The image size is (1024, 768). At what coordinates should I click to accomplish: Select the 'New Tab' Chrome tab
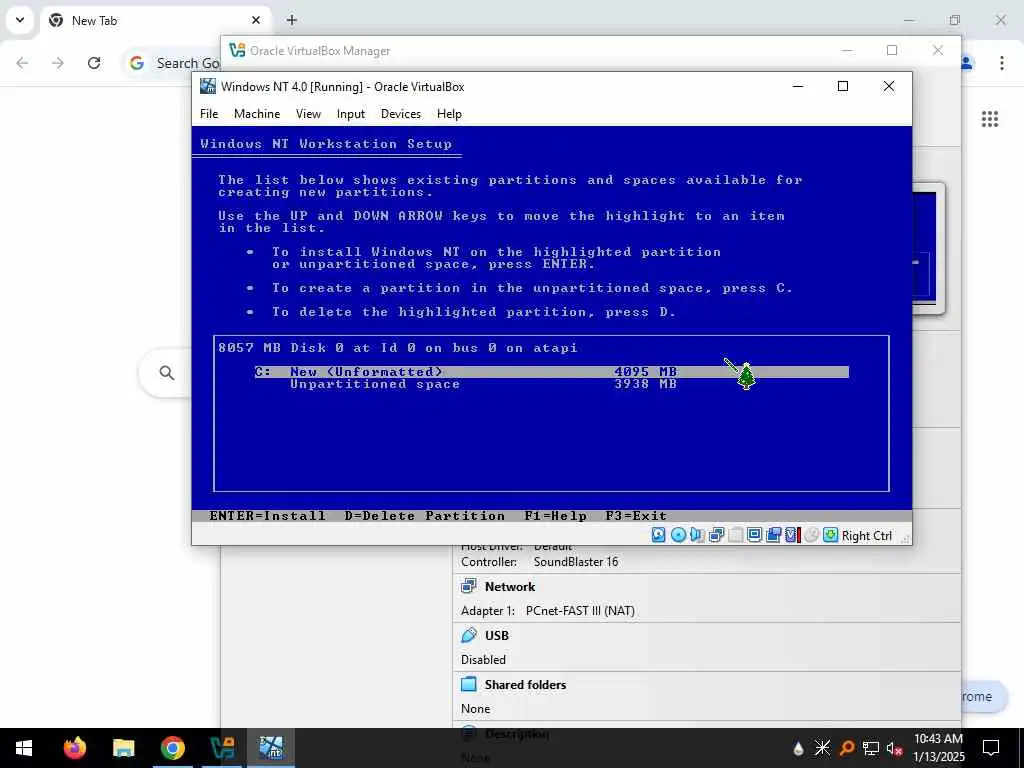coord(155,21)
